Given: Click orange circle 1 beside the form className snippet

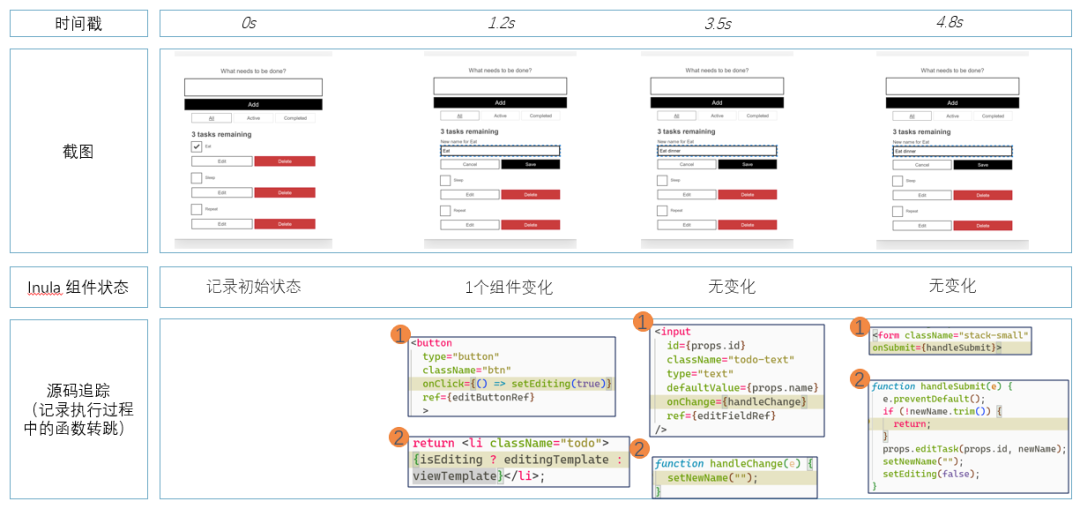Looking at the screenshot, I should (x=860, y=328).
